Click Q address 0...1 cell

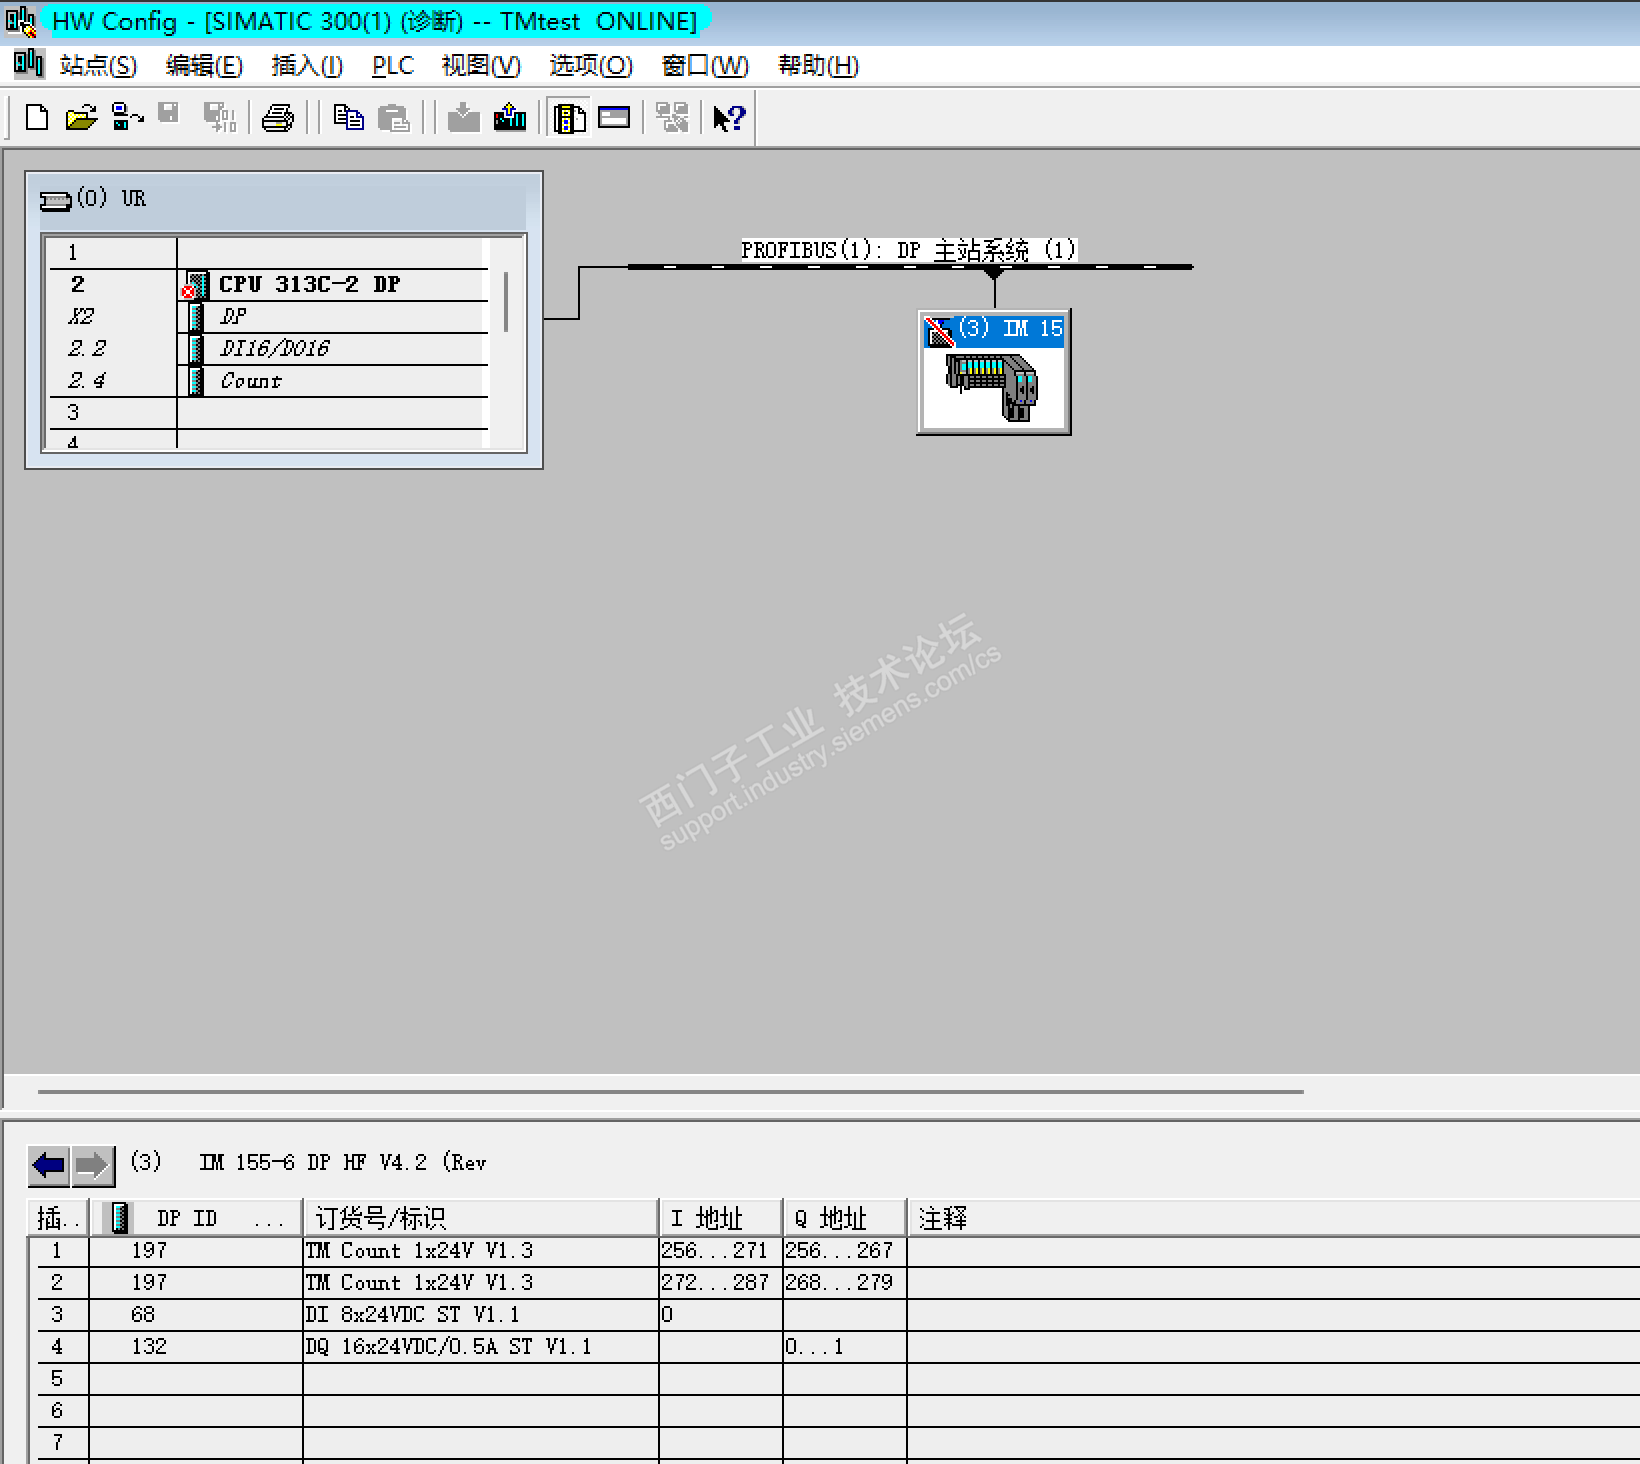click(x=845, y=1347)
